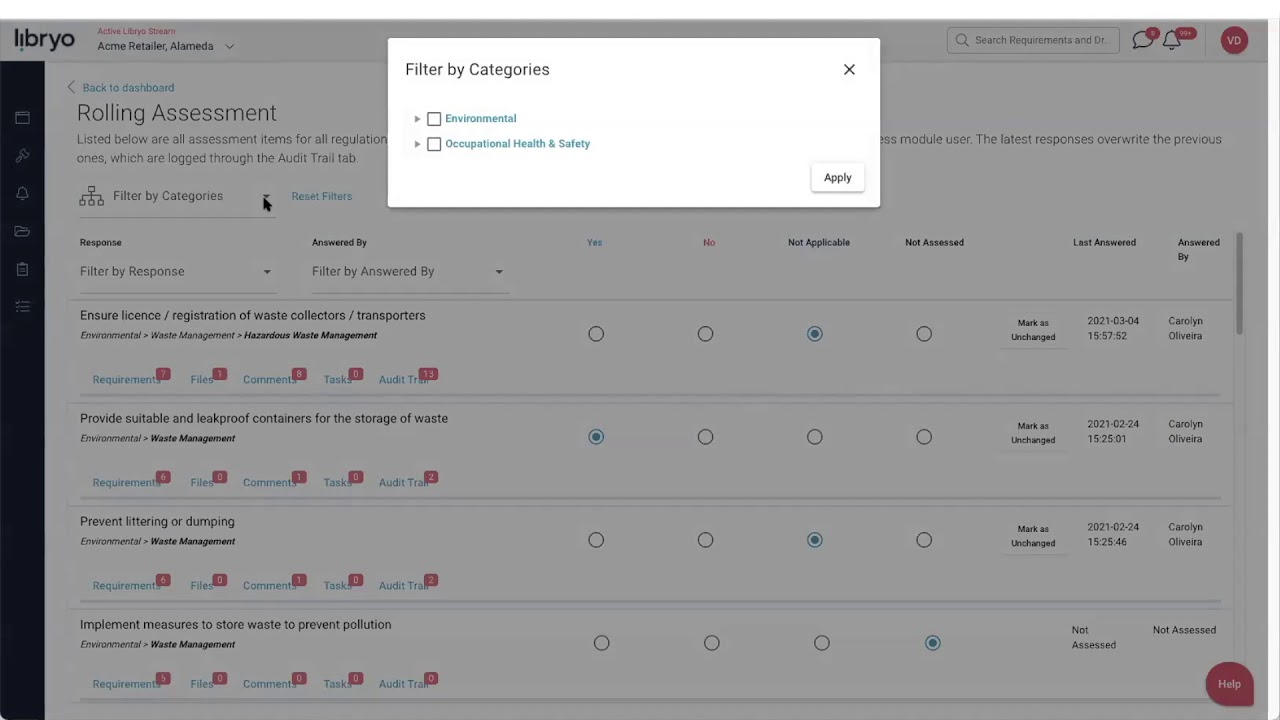The image size is (1280, 720).
Task: Click 'Prevent littering or dumping' title
Action: pyautogui.click(x=157, y=522)
